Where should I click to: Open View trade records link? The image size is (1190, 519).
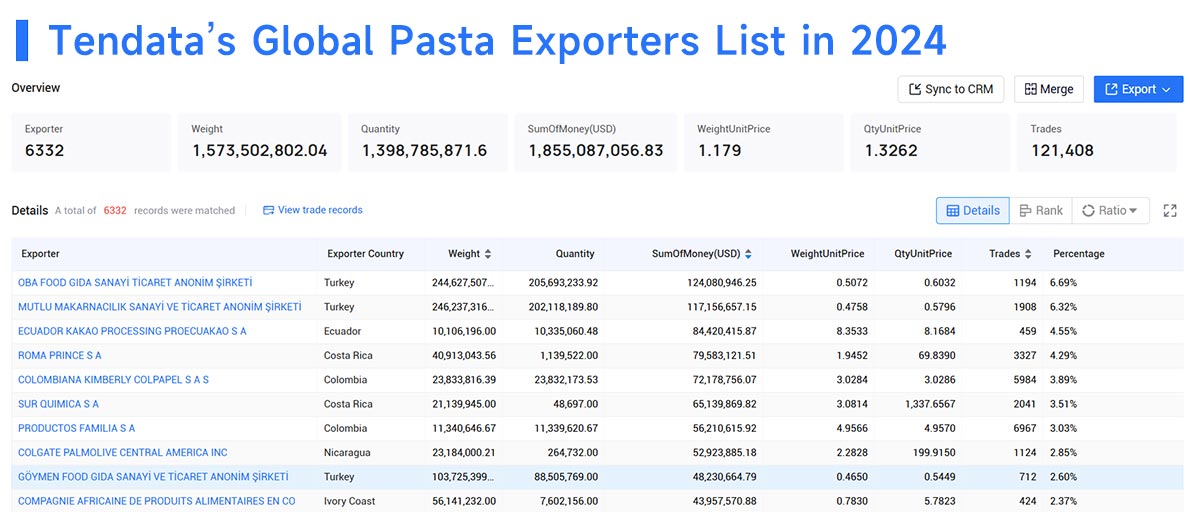[x=320, y=210]
